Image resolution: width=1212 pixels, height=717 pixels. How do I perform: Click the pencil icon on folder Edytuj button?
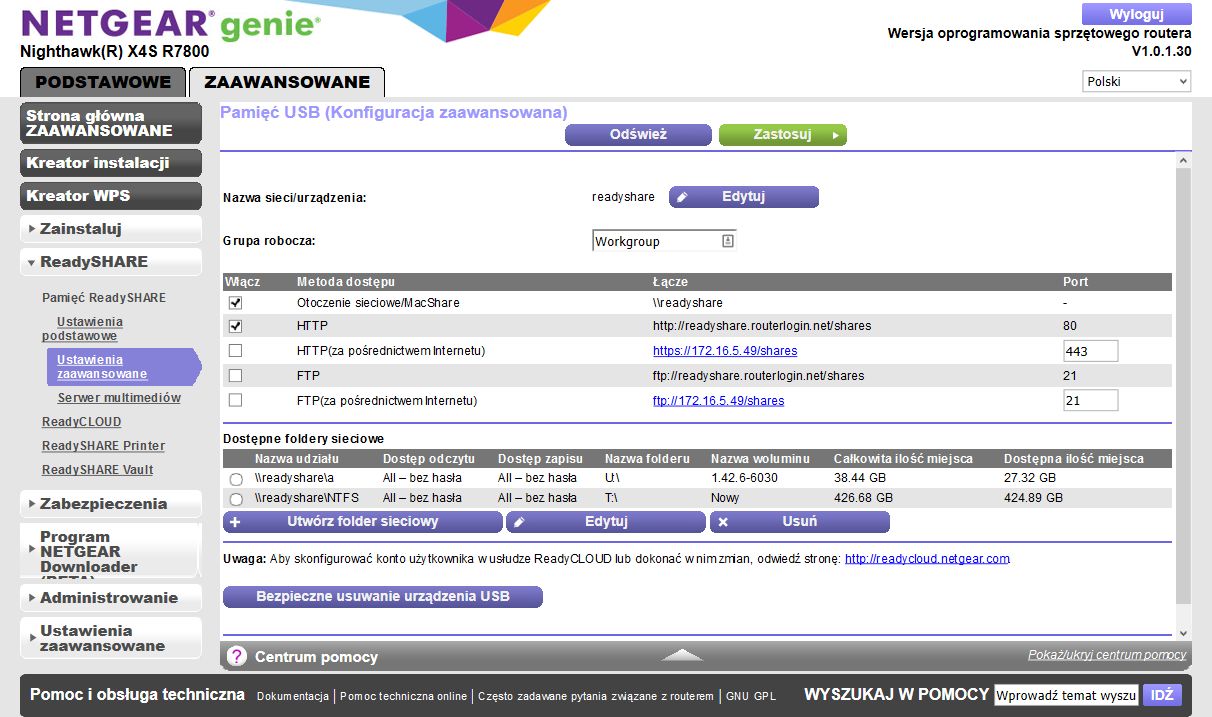[519, 522]
